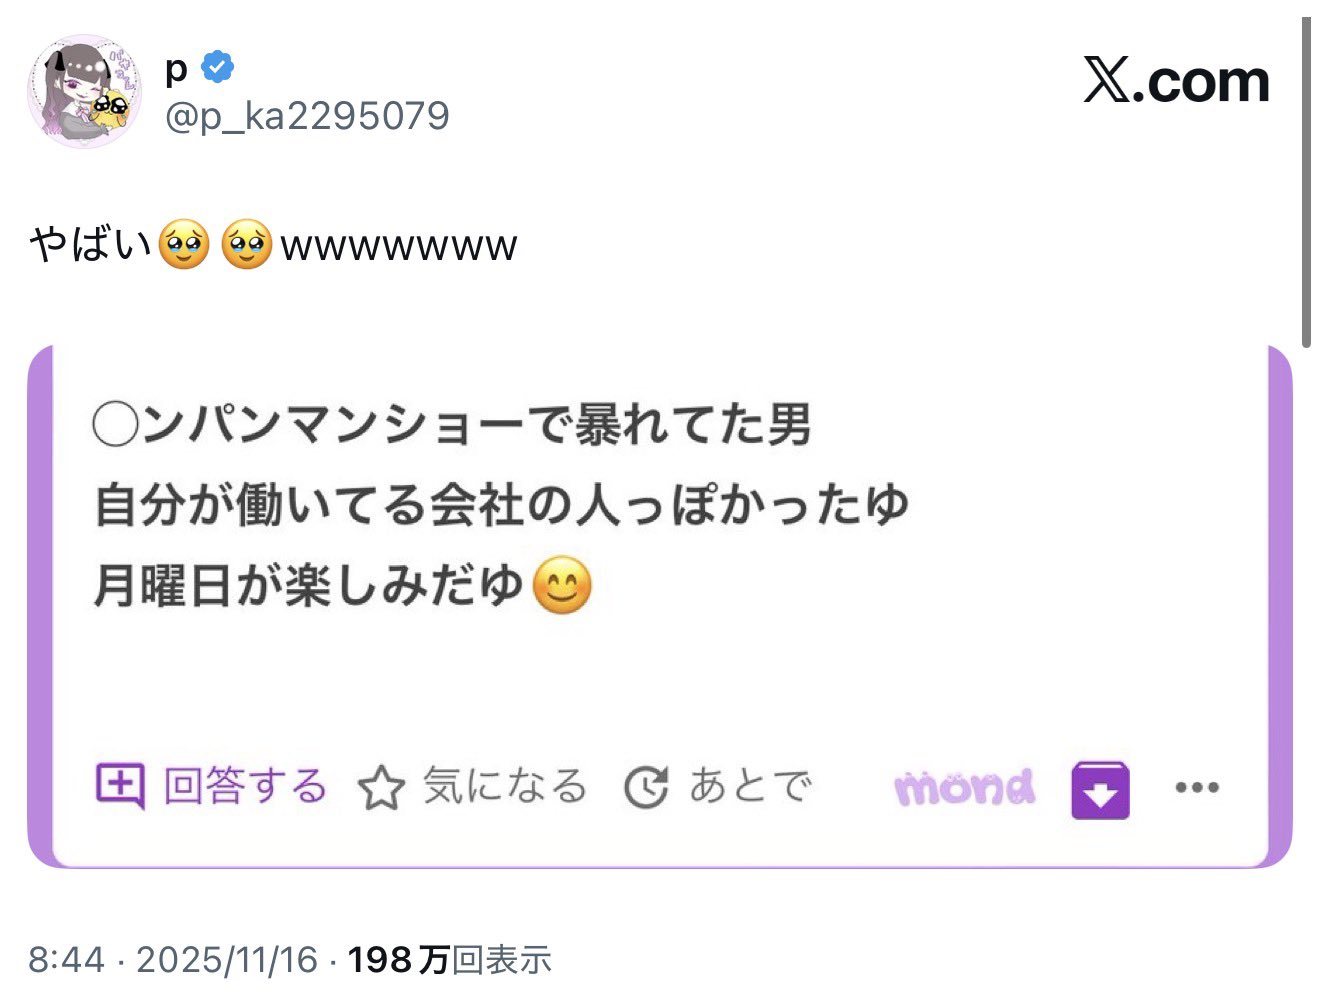Open user p's profile avatar
The width and height of the screenshot is (1320, 993).
pos(85,92)
